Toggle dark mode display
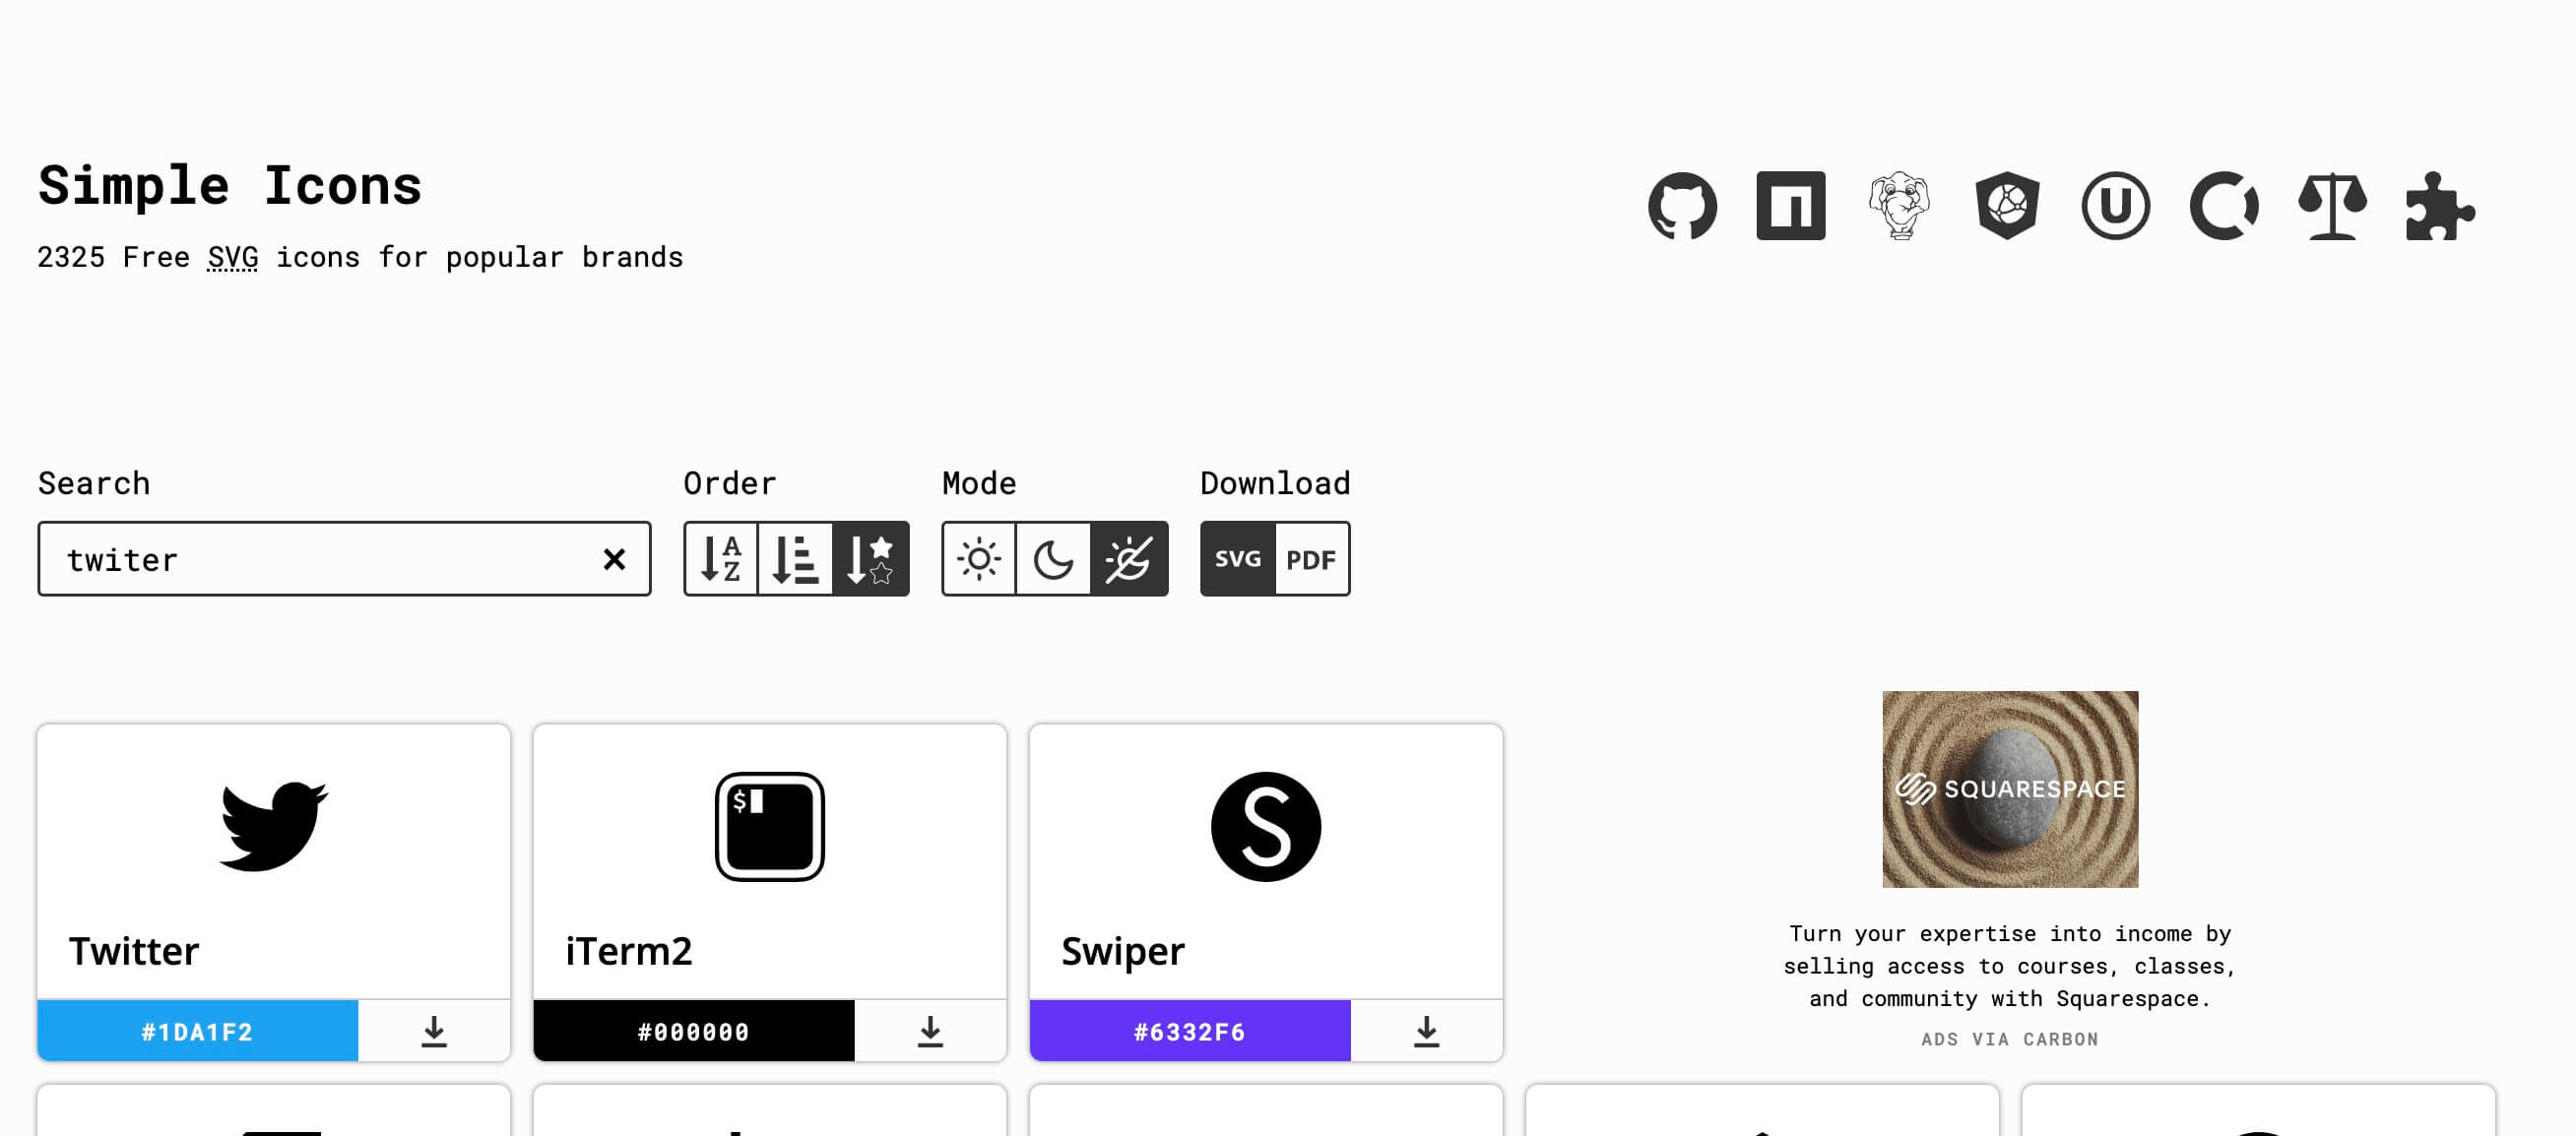The height and width of the screenshot is (1136, 2576). (x=1055, y=558)
